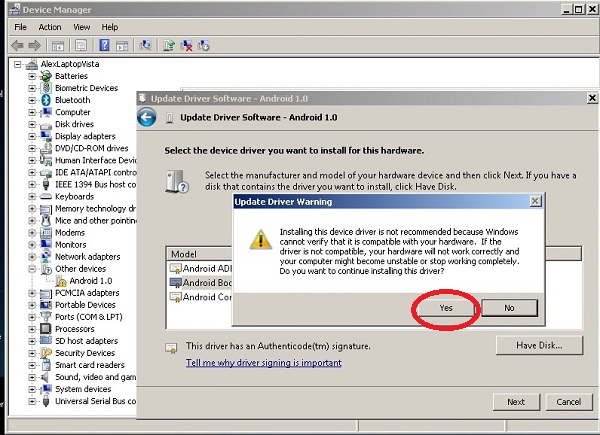Click the Scan for hardware changes icon
Viewport: 600px width, 435px height.
[145, 46]
